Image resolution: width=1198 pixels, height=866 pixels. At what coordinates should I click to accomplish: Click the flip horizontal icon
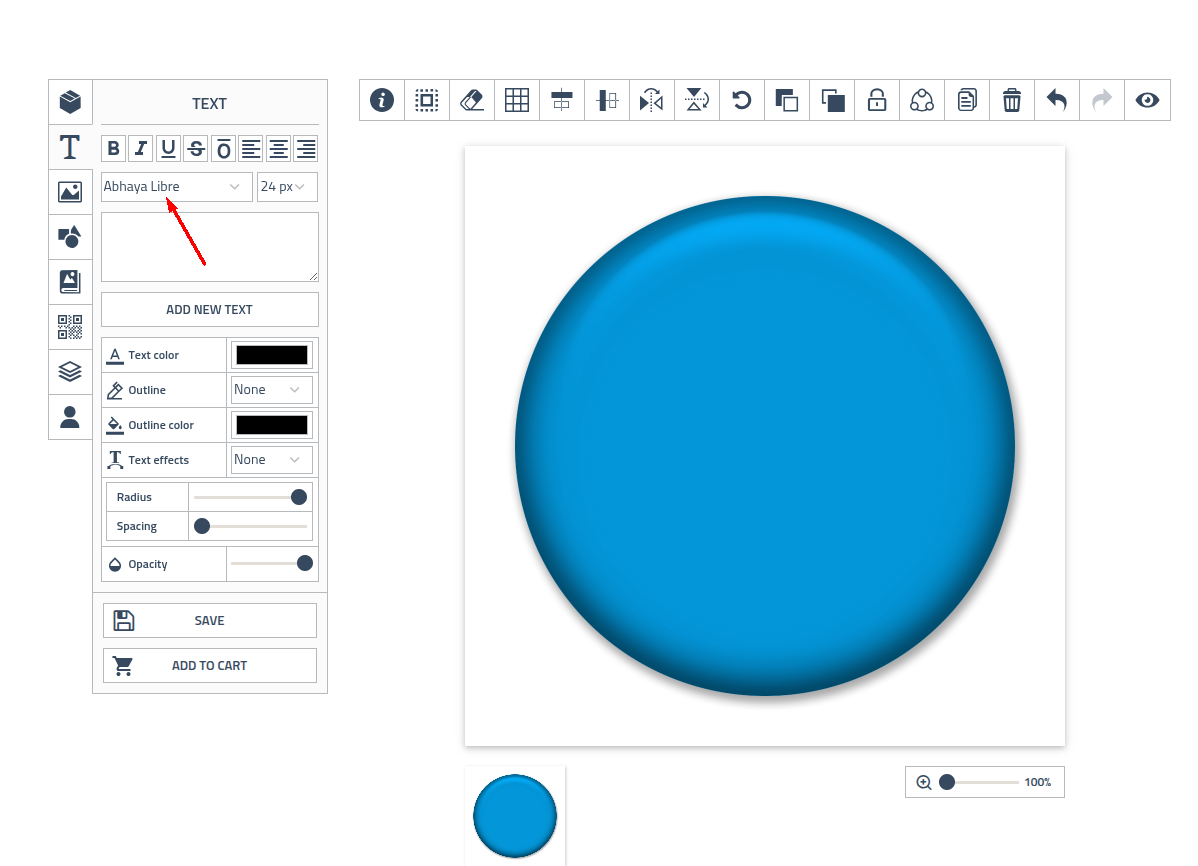point(652,100)
